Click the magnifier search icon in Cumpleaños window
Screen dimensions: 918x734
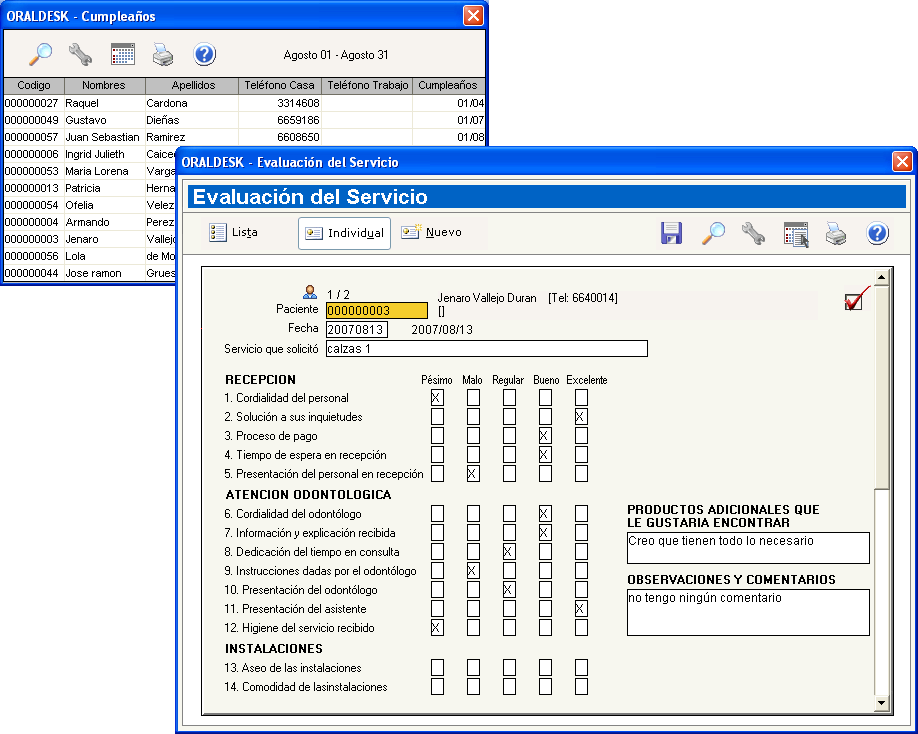click(40, 54)
